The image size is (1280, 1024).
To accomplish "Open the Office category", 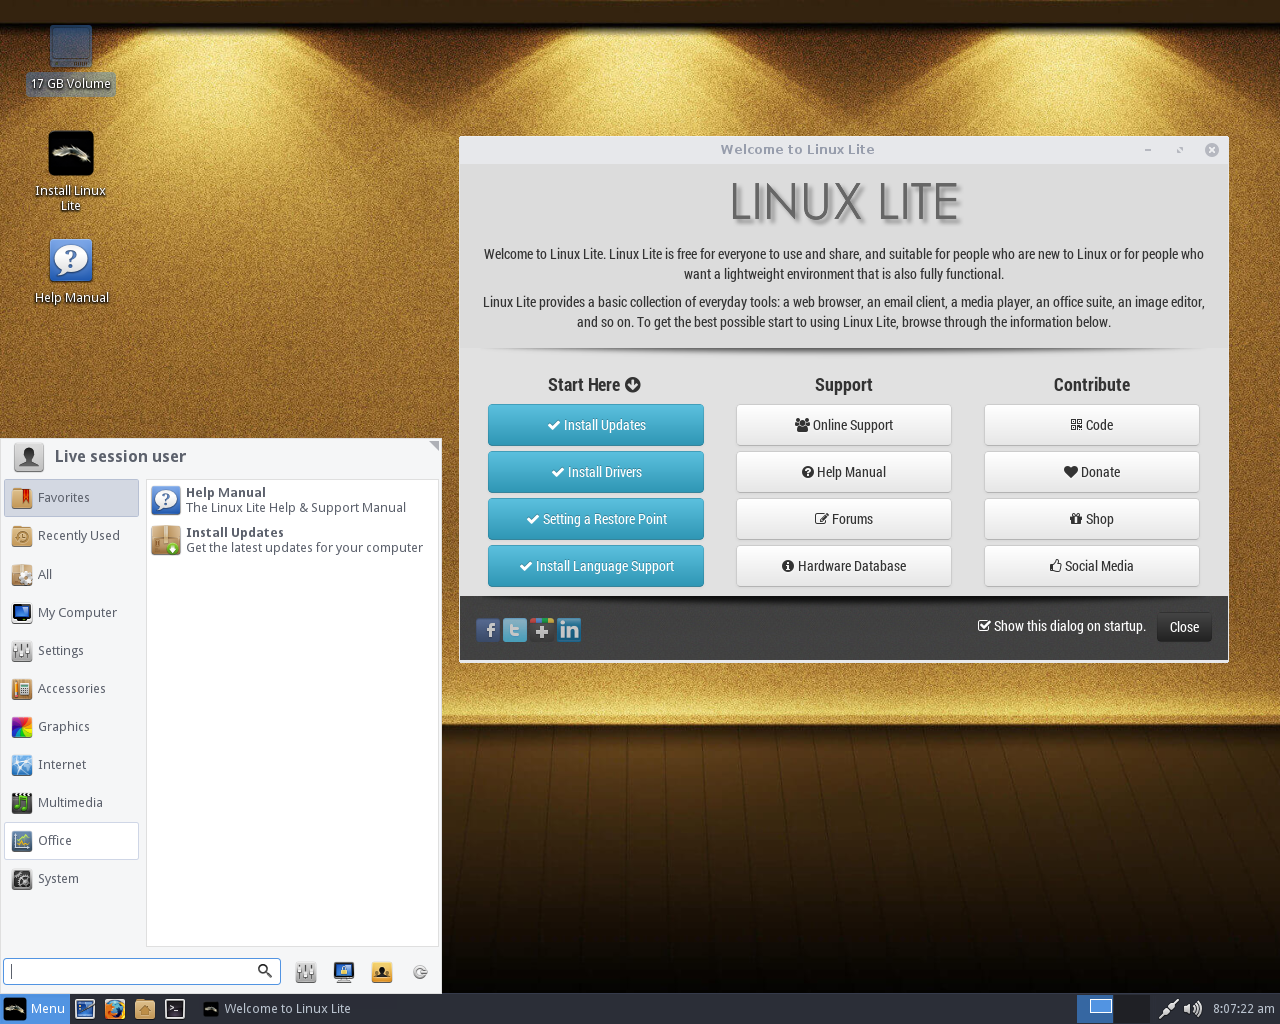I will click(x=71, y=841).
